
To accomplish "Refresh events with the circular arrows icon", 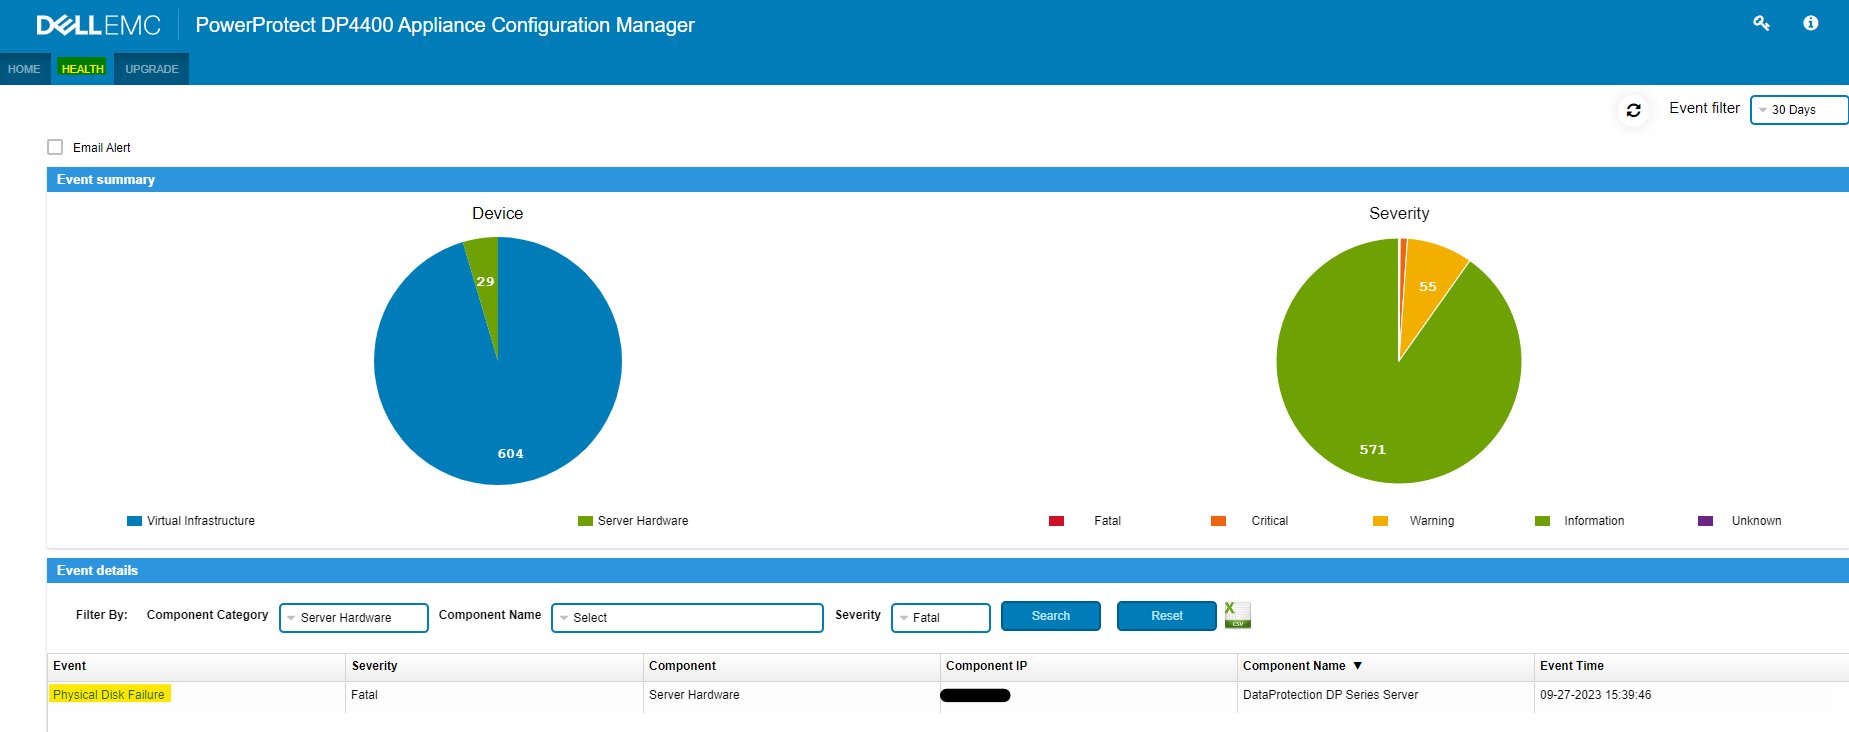I will pyautogui.click(x=1633, y=110).
